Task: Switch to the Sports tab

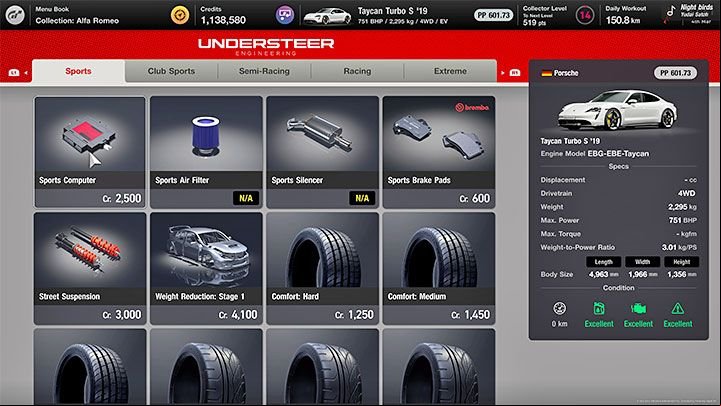Action: 78,71
